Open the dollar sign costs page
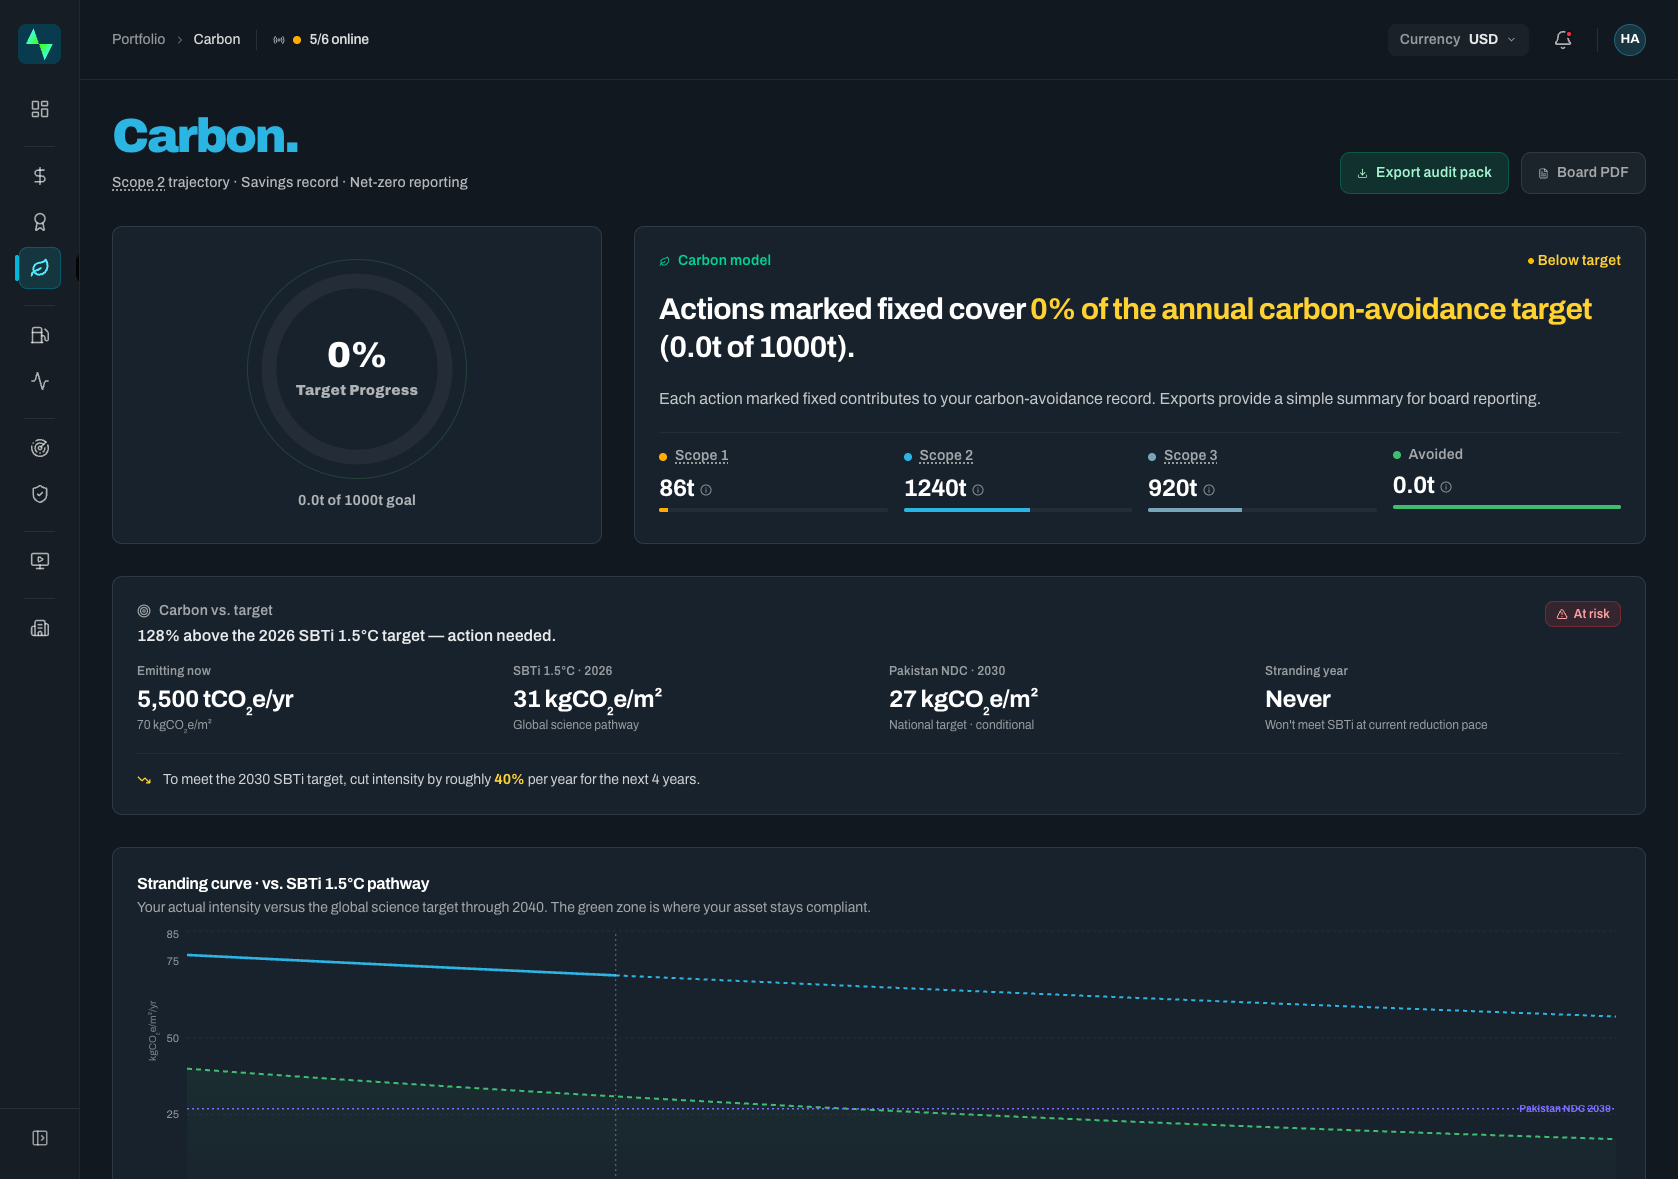 (x=40, y=176)
